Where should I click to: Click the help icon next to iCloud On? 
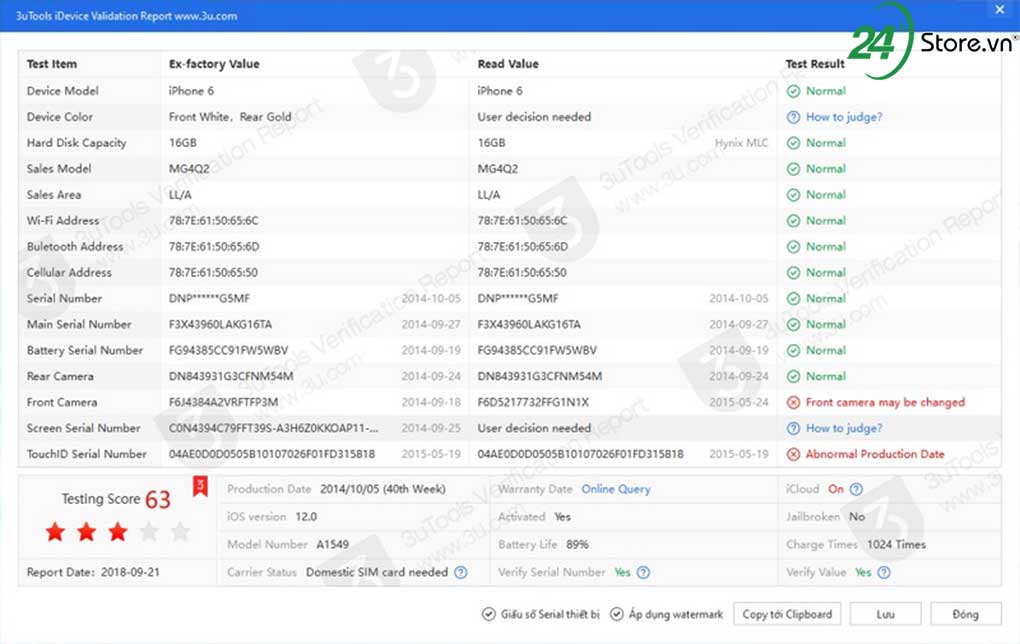click(x=856, y=489)
